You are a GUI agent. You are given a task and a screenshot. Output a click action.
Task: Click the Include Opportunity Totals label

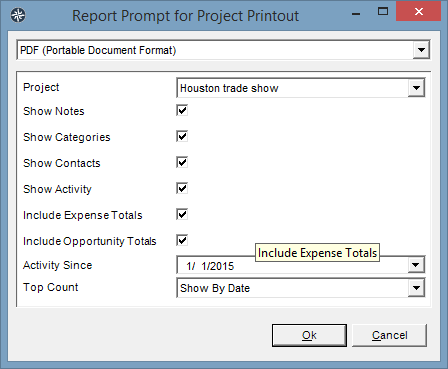[x=90, y=241]
